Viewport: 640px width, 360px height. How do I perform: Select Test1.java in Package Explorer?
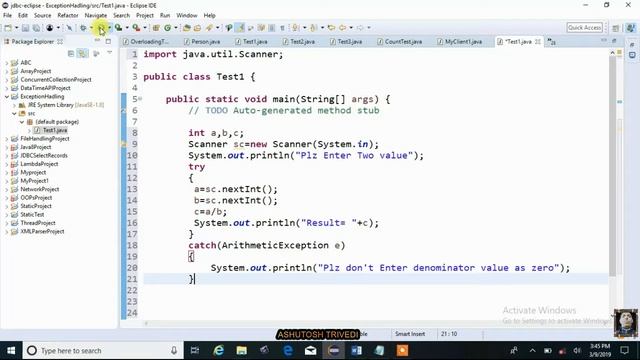[x=55, y=130]
